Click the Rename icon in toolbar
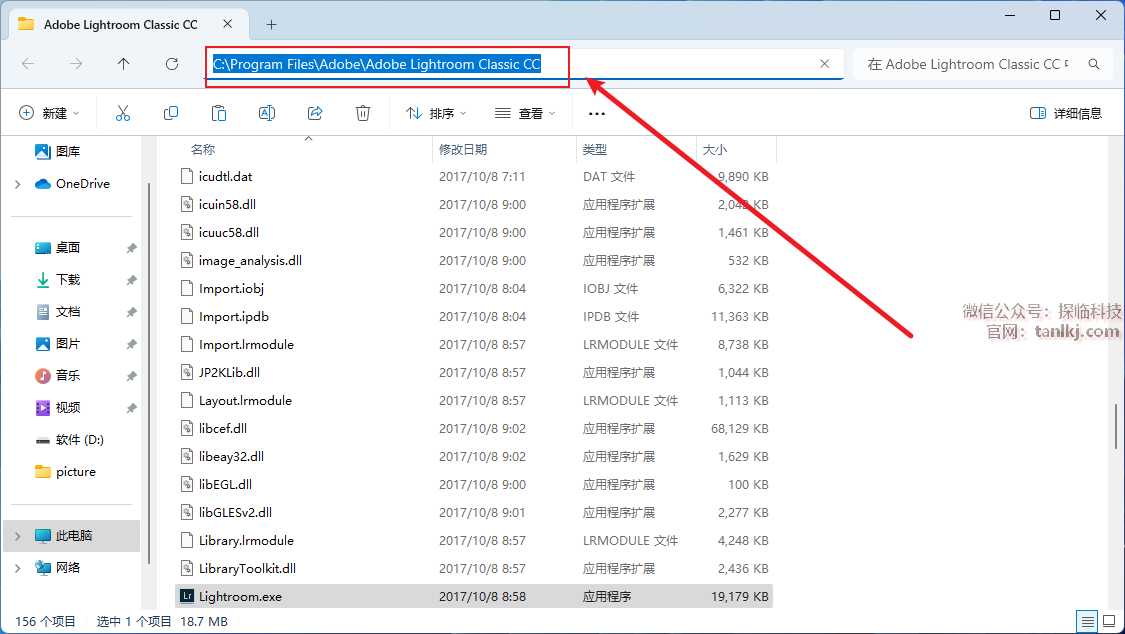 click(x=267, y=113)
